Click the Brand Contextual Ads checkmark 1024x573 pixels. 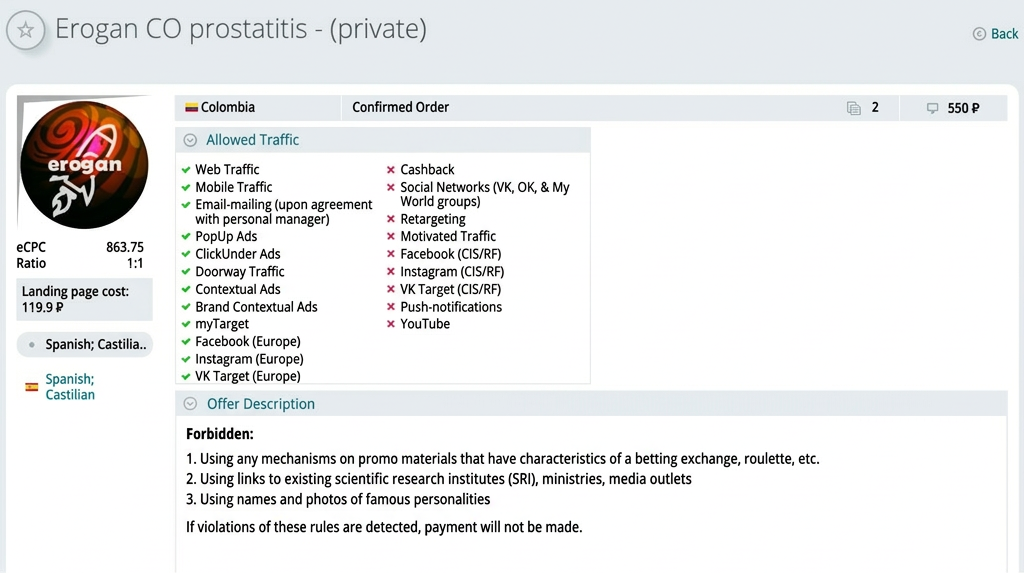tap(186, 307)
